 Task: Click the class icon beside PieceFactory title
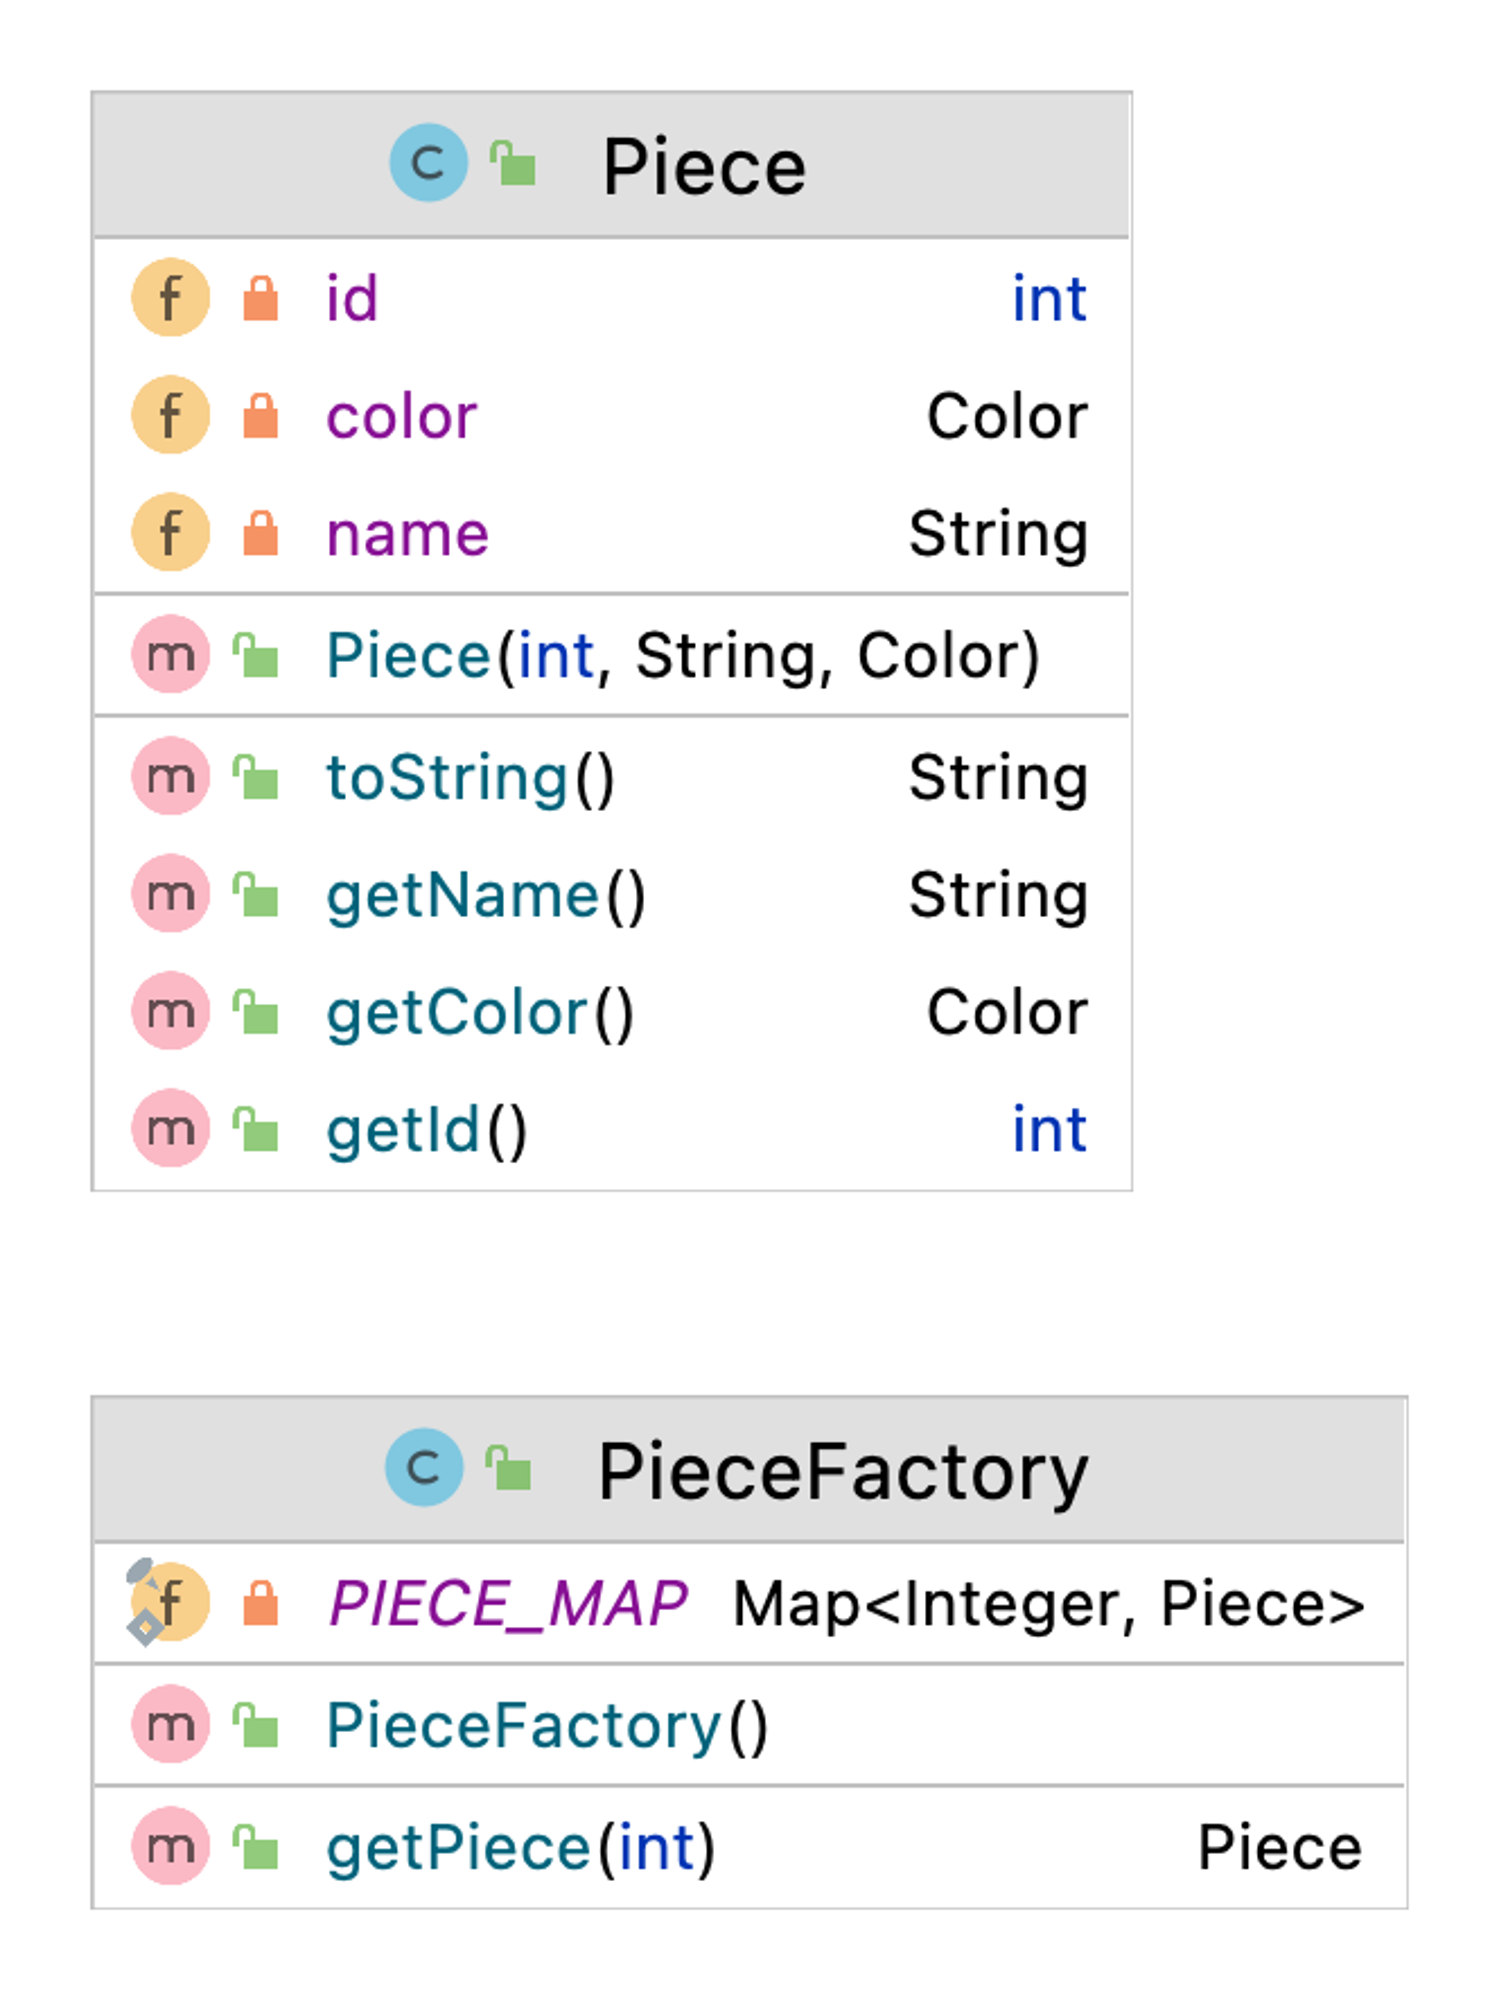[424, 1467]
